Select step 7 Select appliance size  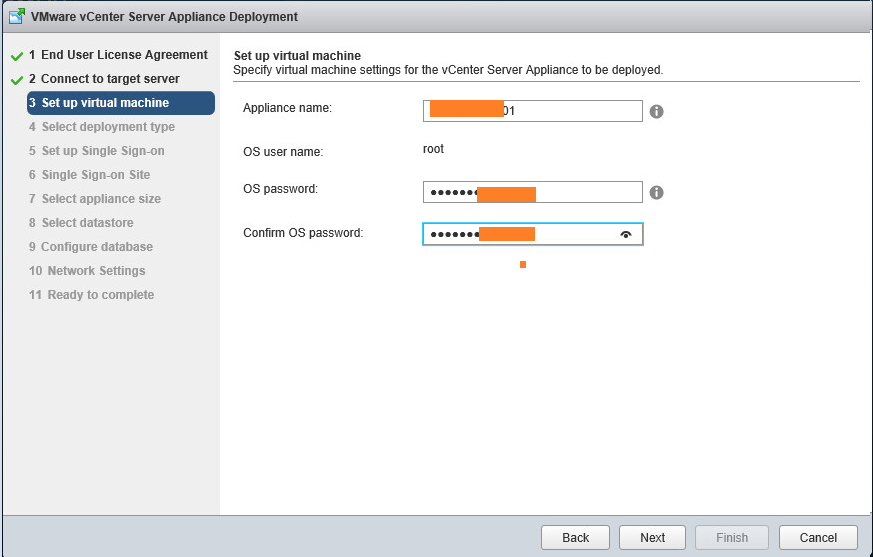click(x=95, y=199)
